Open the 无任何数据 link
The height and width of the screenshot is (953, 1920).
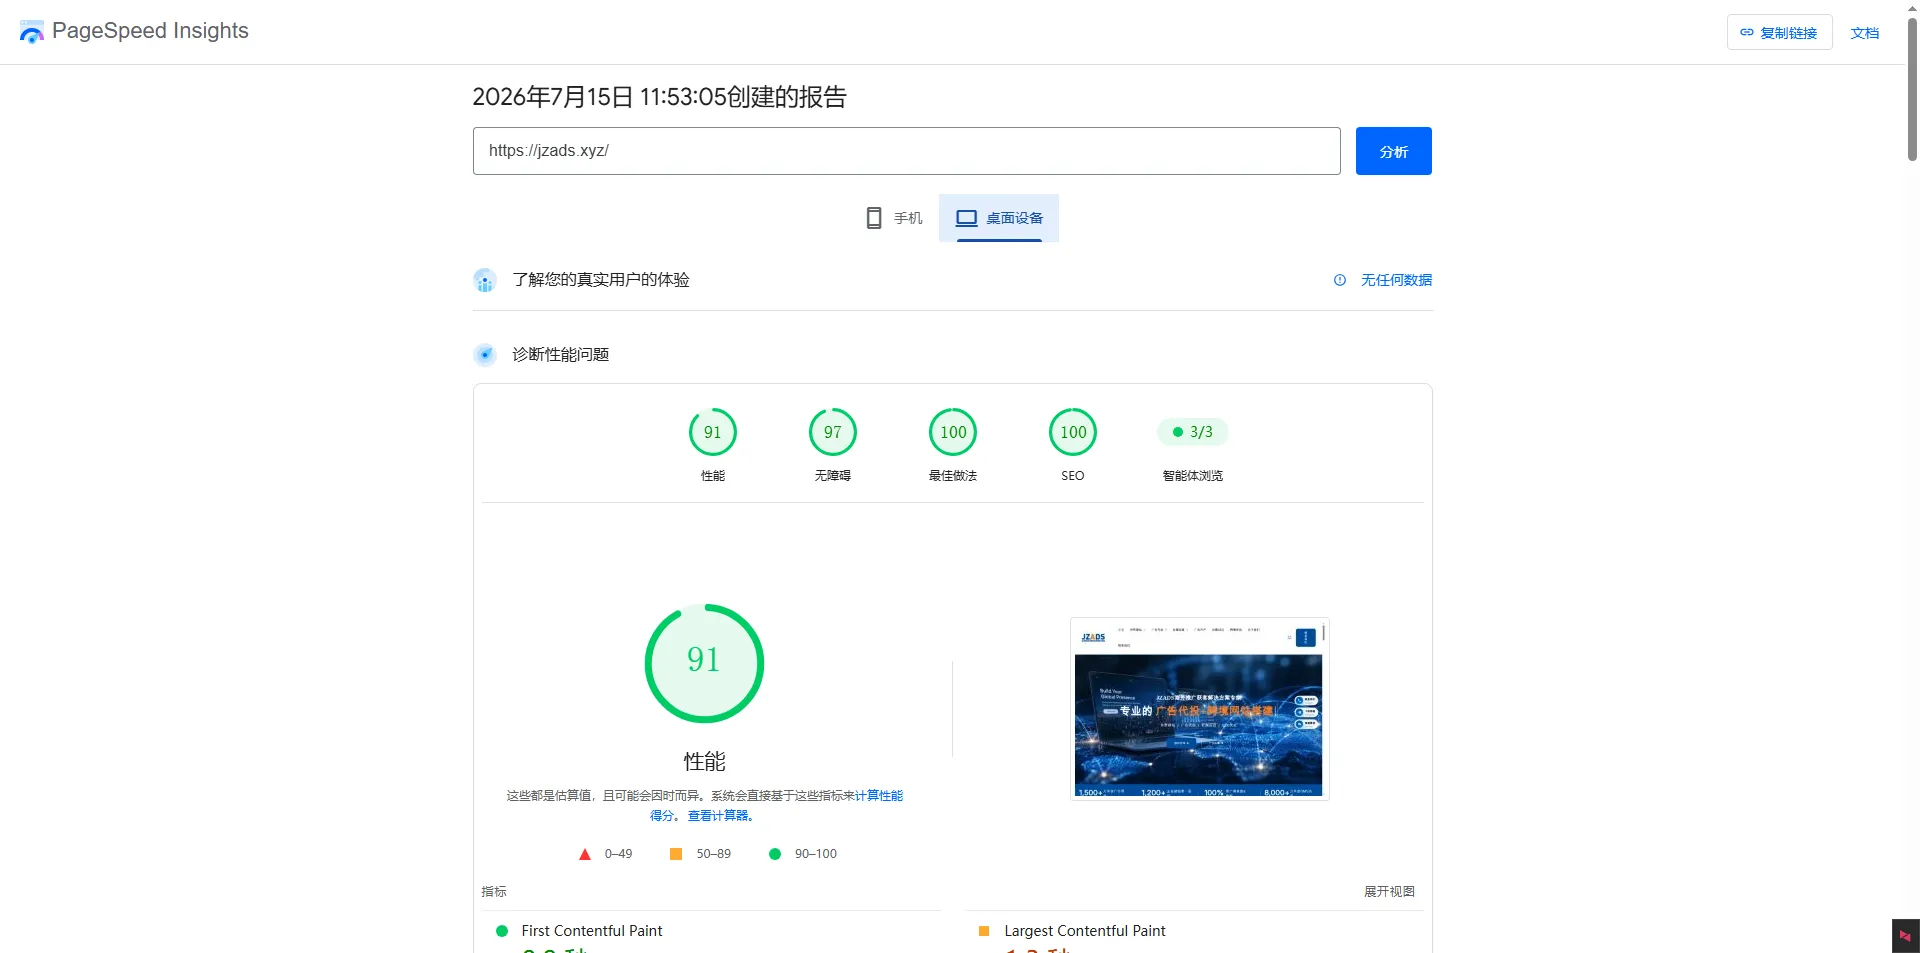[1396, 280]
